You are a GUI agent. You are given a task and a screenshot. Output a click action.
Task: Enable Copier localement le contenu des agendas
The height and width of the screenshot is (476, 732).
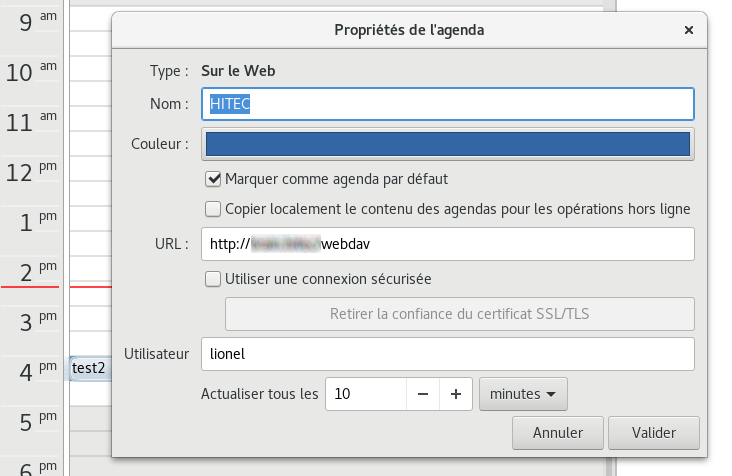click(x=212, y=209)
